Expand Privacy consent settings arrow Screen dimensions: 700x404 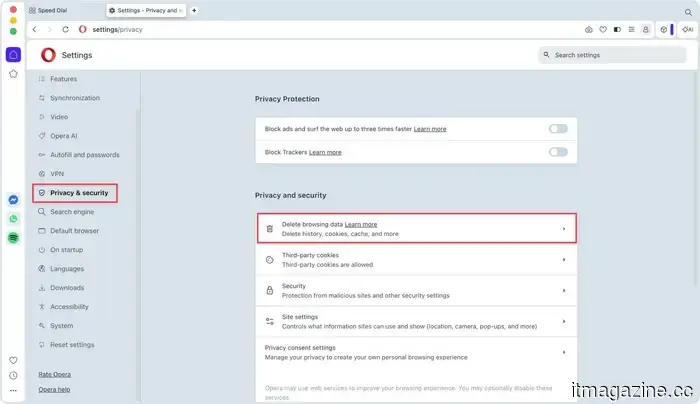pos(564,352)
